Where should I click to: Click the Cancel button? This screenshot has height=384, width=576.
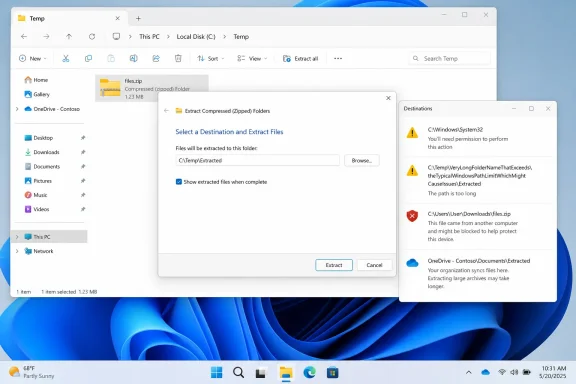pos(374,265)
